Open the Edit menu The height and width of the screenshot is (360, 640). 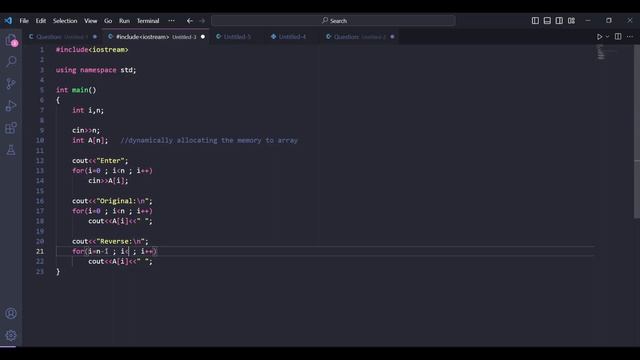[x=41, y=21]
